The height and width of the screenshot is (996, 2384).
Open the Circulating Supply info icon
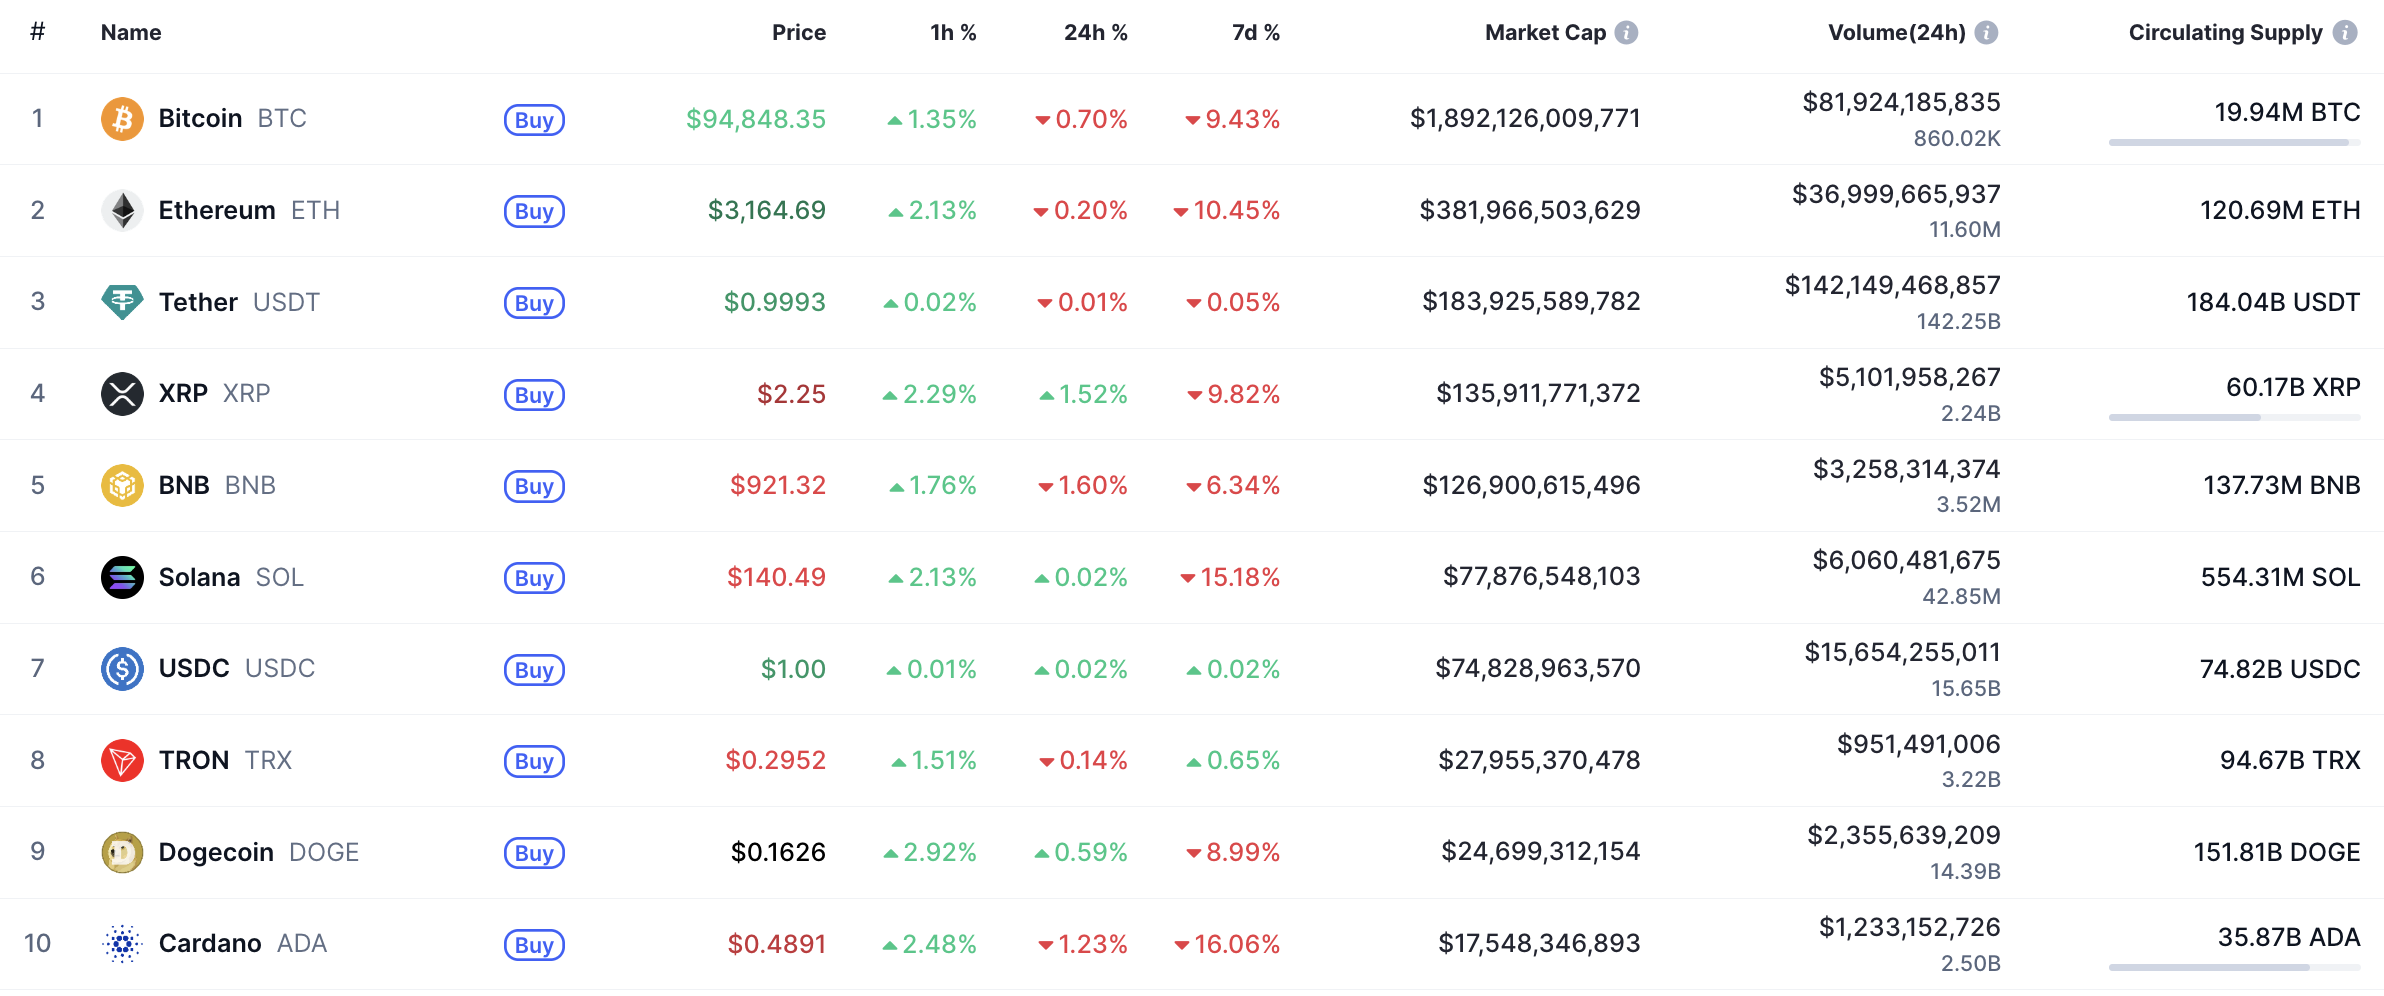(x=2345, y=33)
